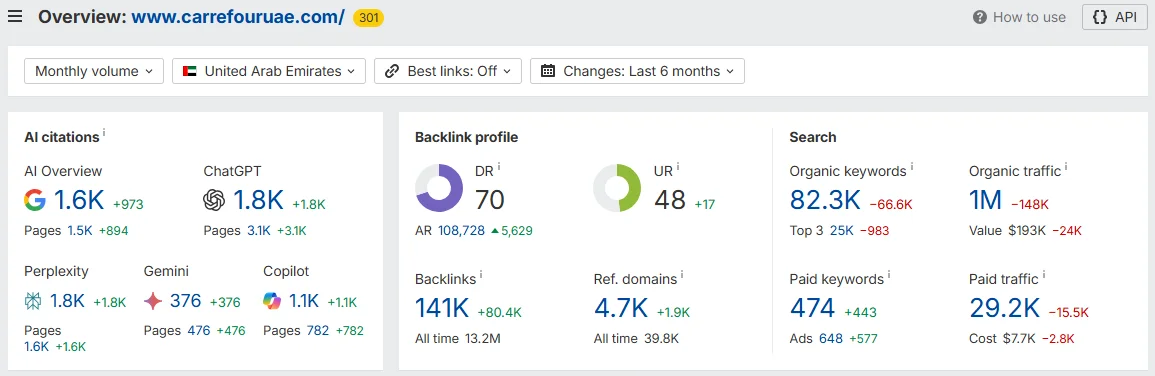This screenshot has width=1155, height=376.
Task: Open Copilot 1.1K citations value
Action: 303,301
